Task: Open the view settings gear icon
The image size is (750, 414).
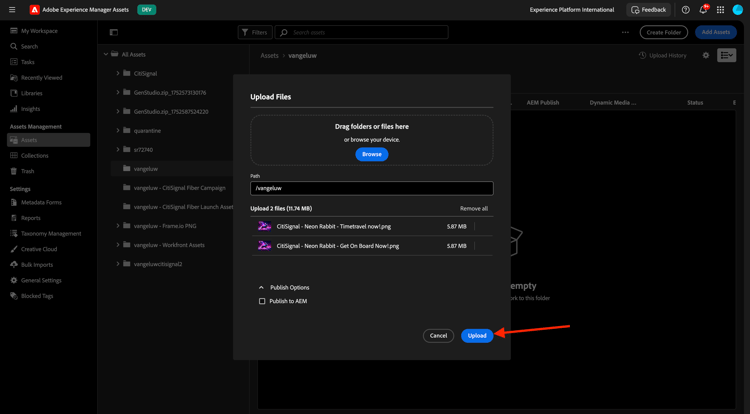Action: 706,55
